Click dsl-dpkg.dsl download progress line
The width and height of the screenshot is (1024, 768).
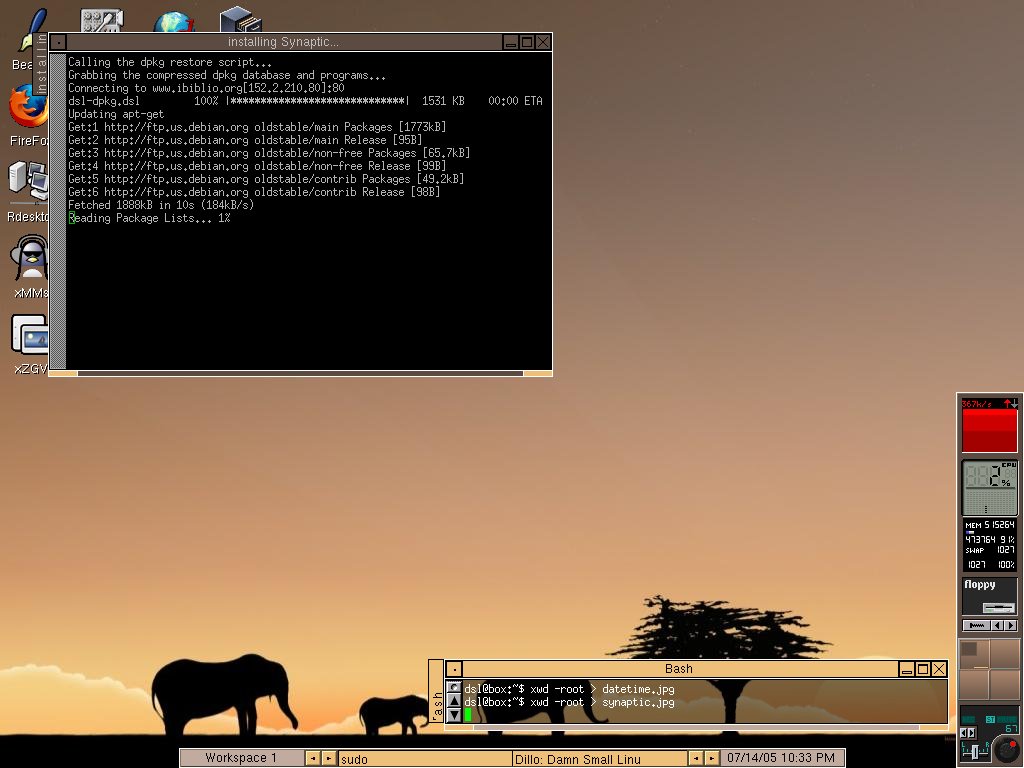point(305,101)
